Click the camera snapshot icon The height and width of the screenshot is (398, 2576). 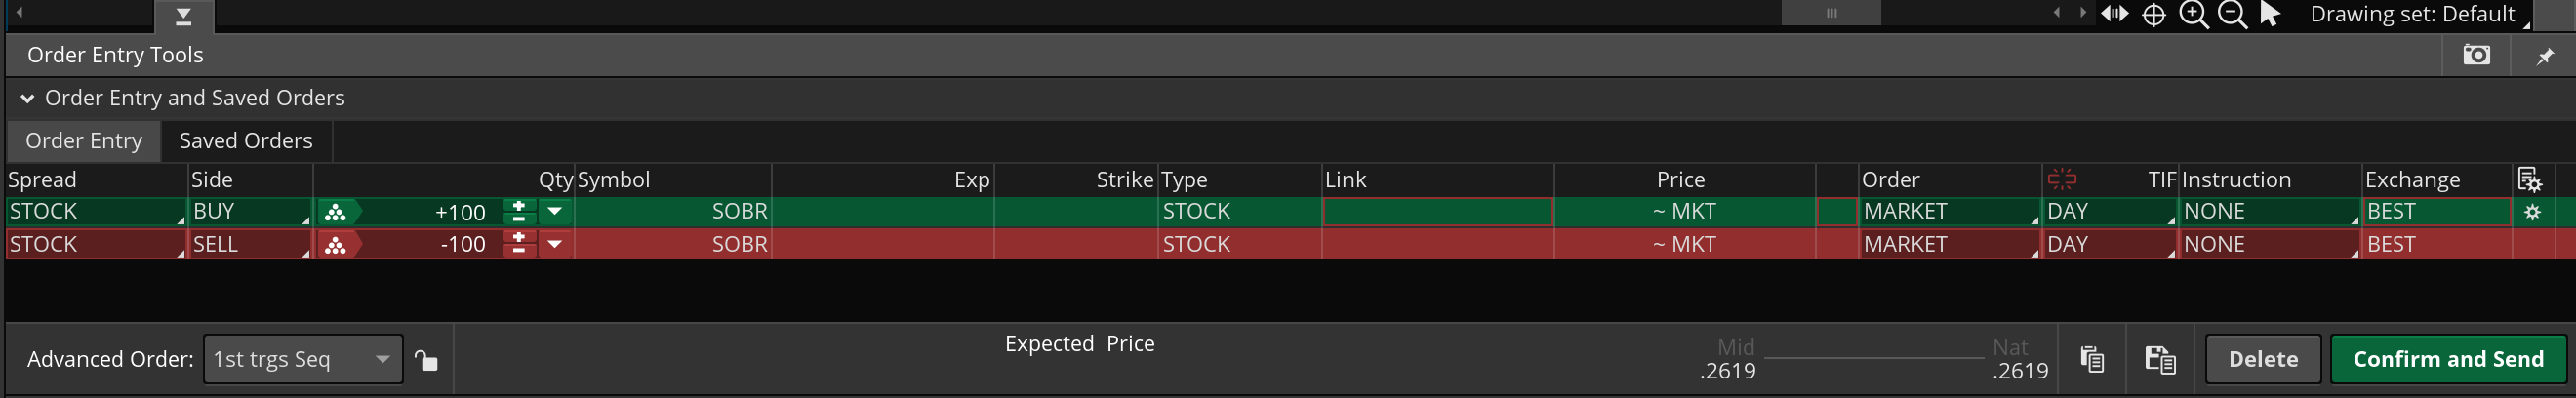pyautogui.click(x=2476, y=55)
